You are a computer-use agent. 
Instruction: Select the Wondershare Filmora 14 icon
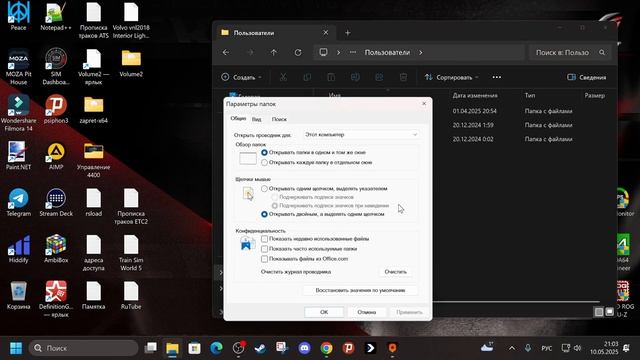(18, 113)
